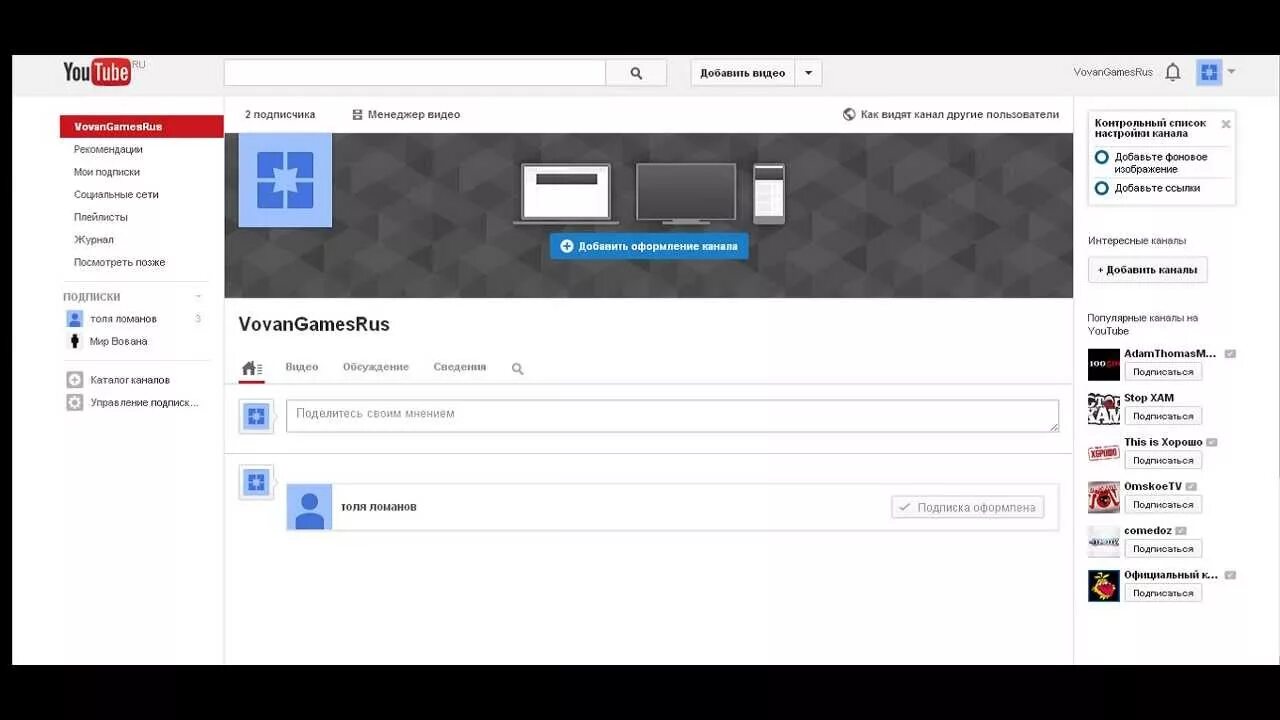Click the laptop preview icon on banner
Image resolution: width=1280 pixels, height=720 pixels.
[x=566, y=193]
